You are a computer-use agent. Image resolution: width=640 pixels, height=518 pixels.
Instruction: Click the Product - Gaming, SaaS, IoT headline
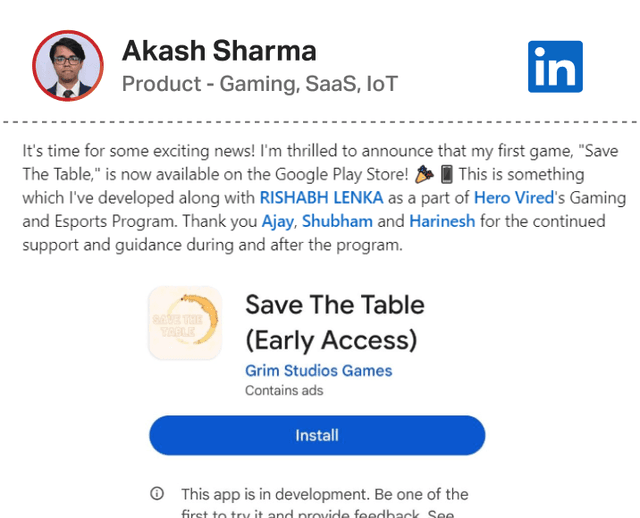tap(260, 84)
